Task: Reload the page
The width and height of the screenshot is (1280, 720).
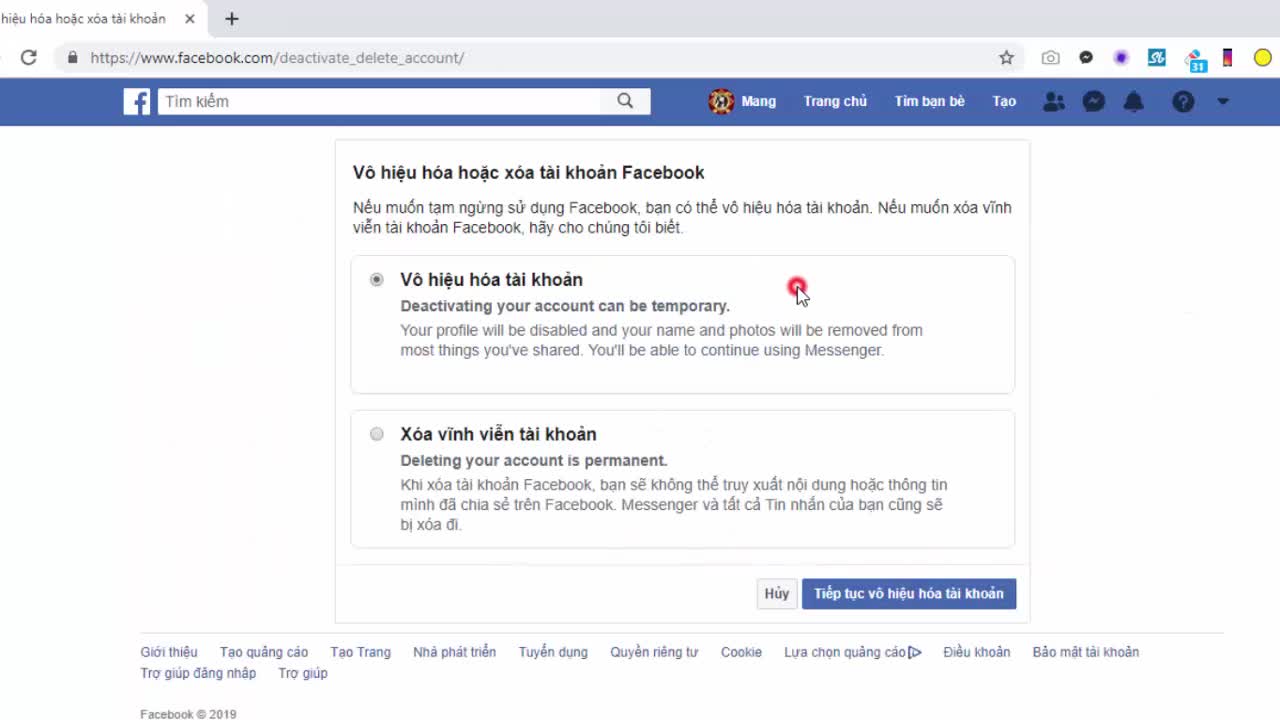Action: pyautogui.click(x=29, y=58)
